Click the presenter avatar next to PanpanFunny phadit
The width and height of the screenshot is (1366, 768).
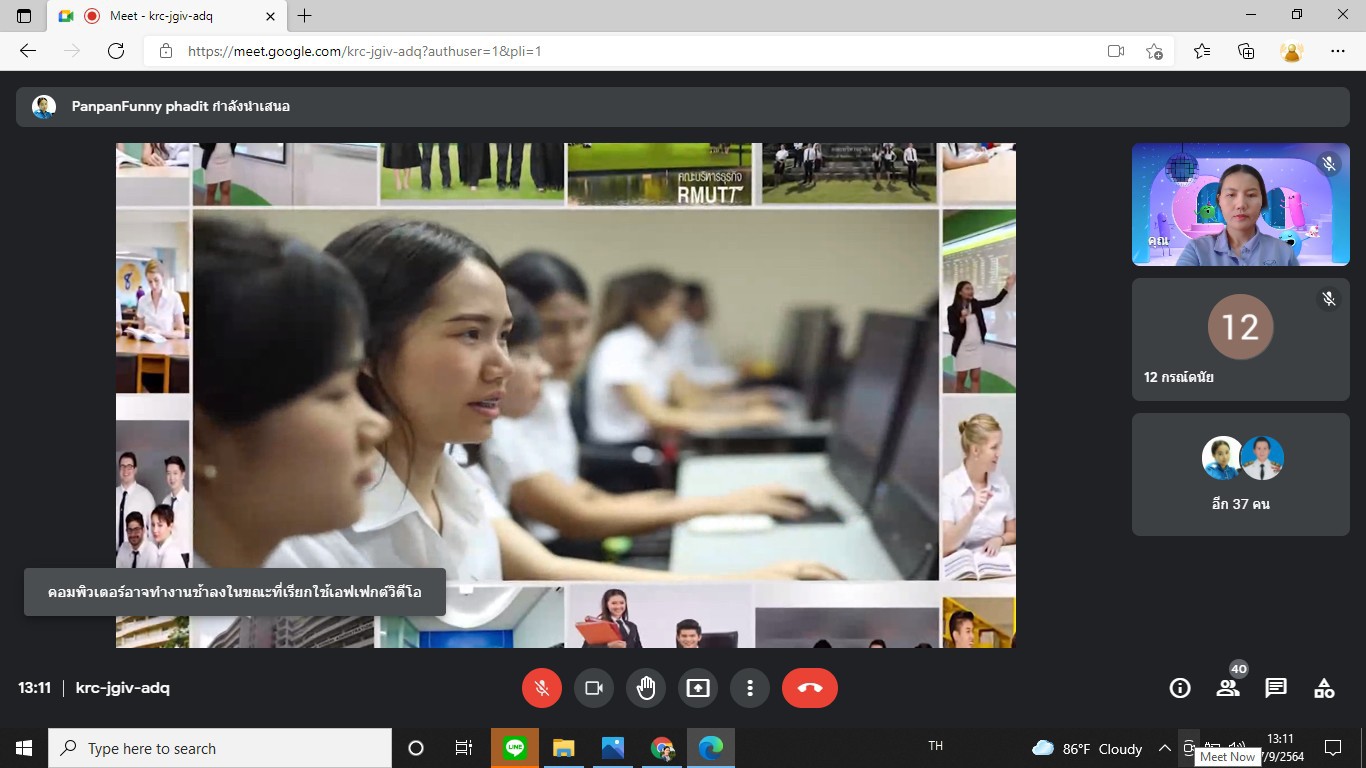44,107
